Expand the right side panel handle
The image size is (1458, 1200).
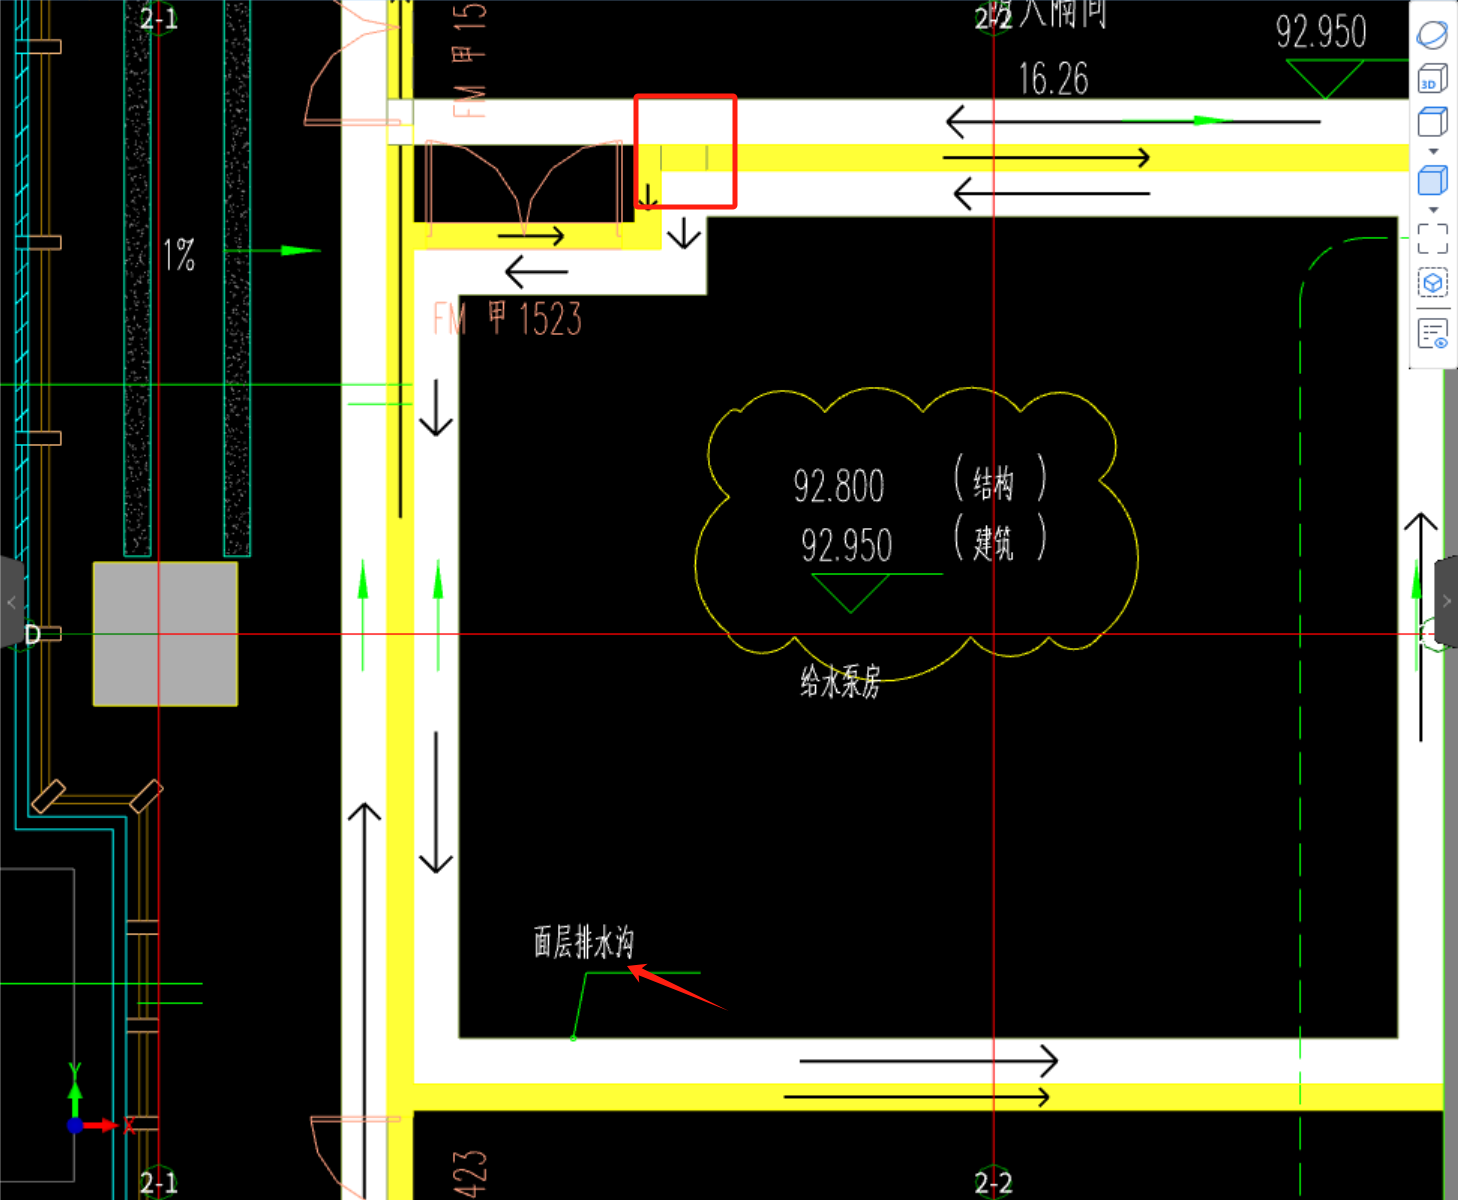[x=1446, y=602]
